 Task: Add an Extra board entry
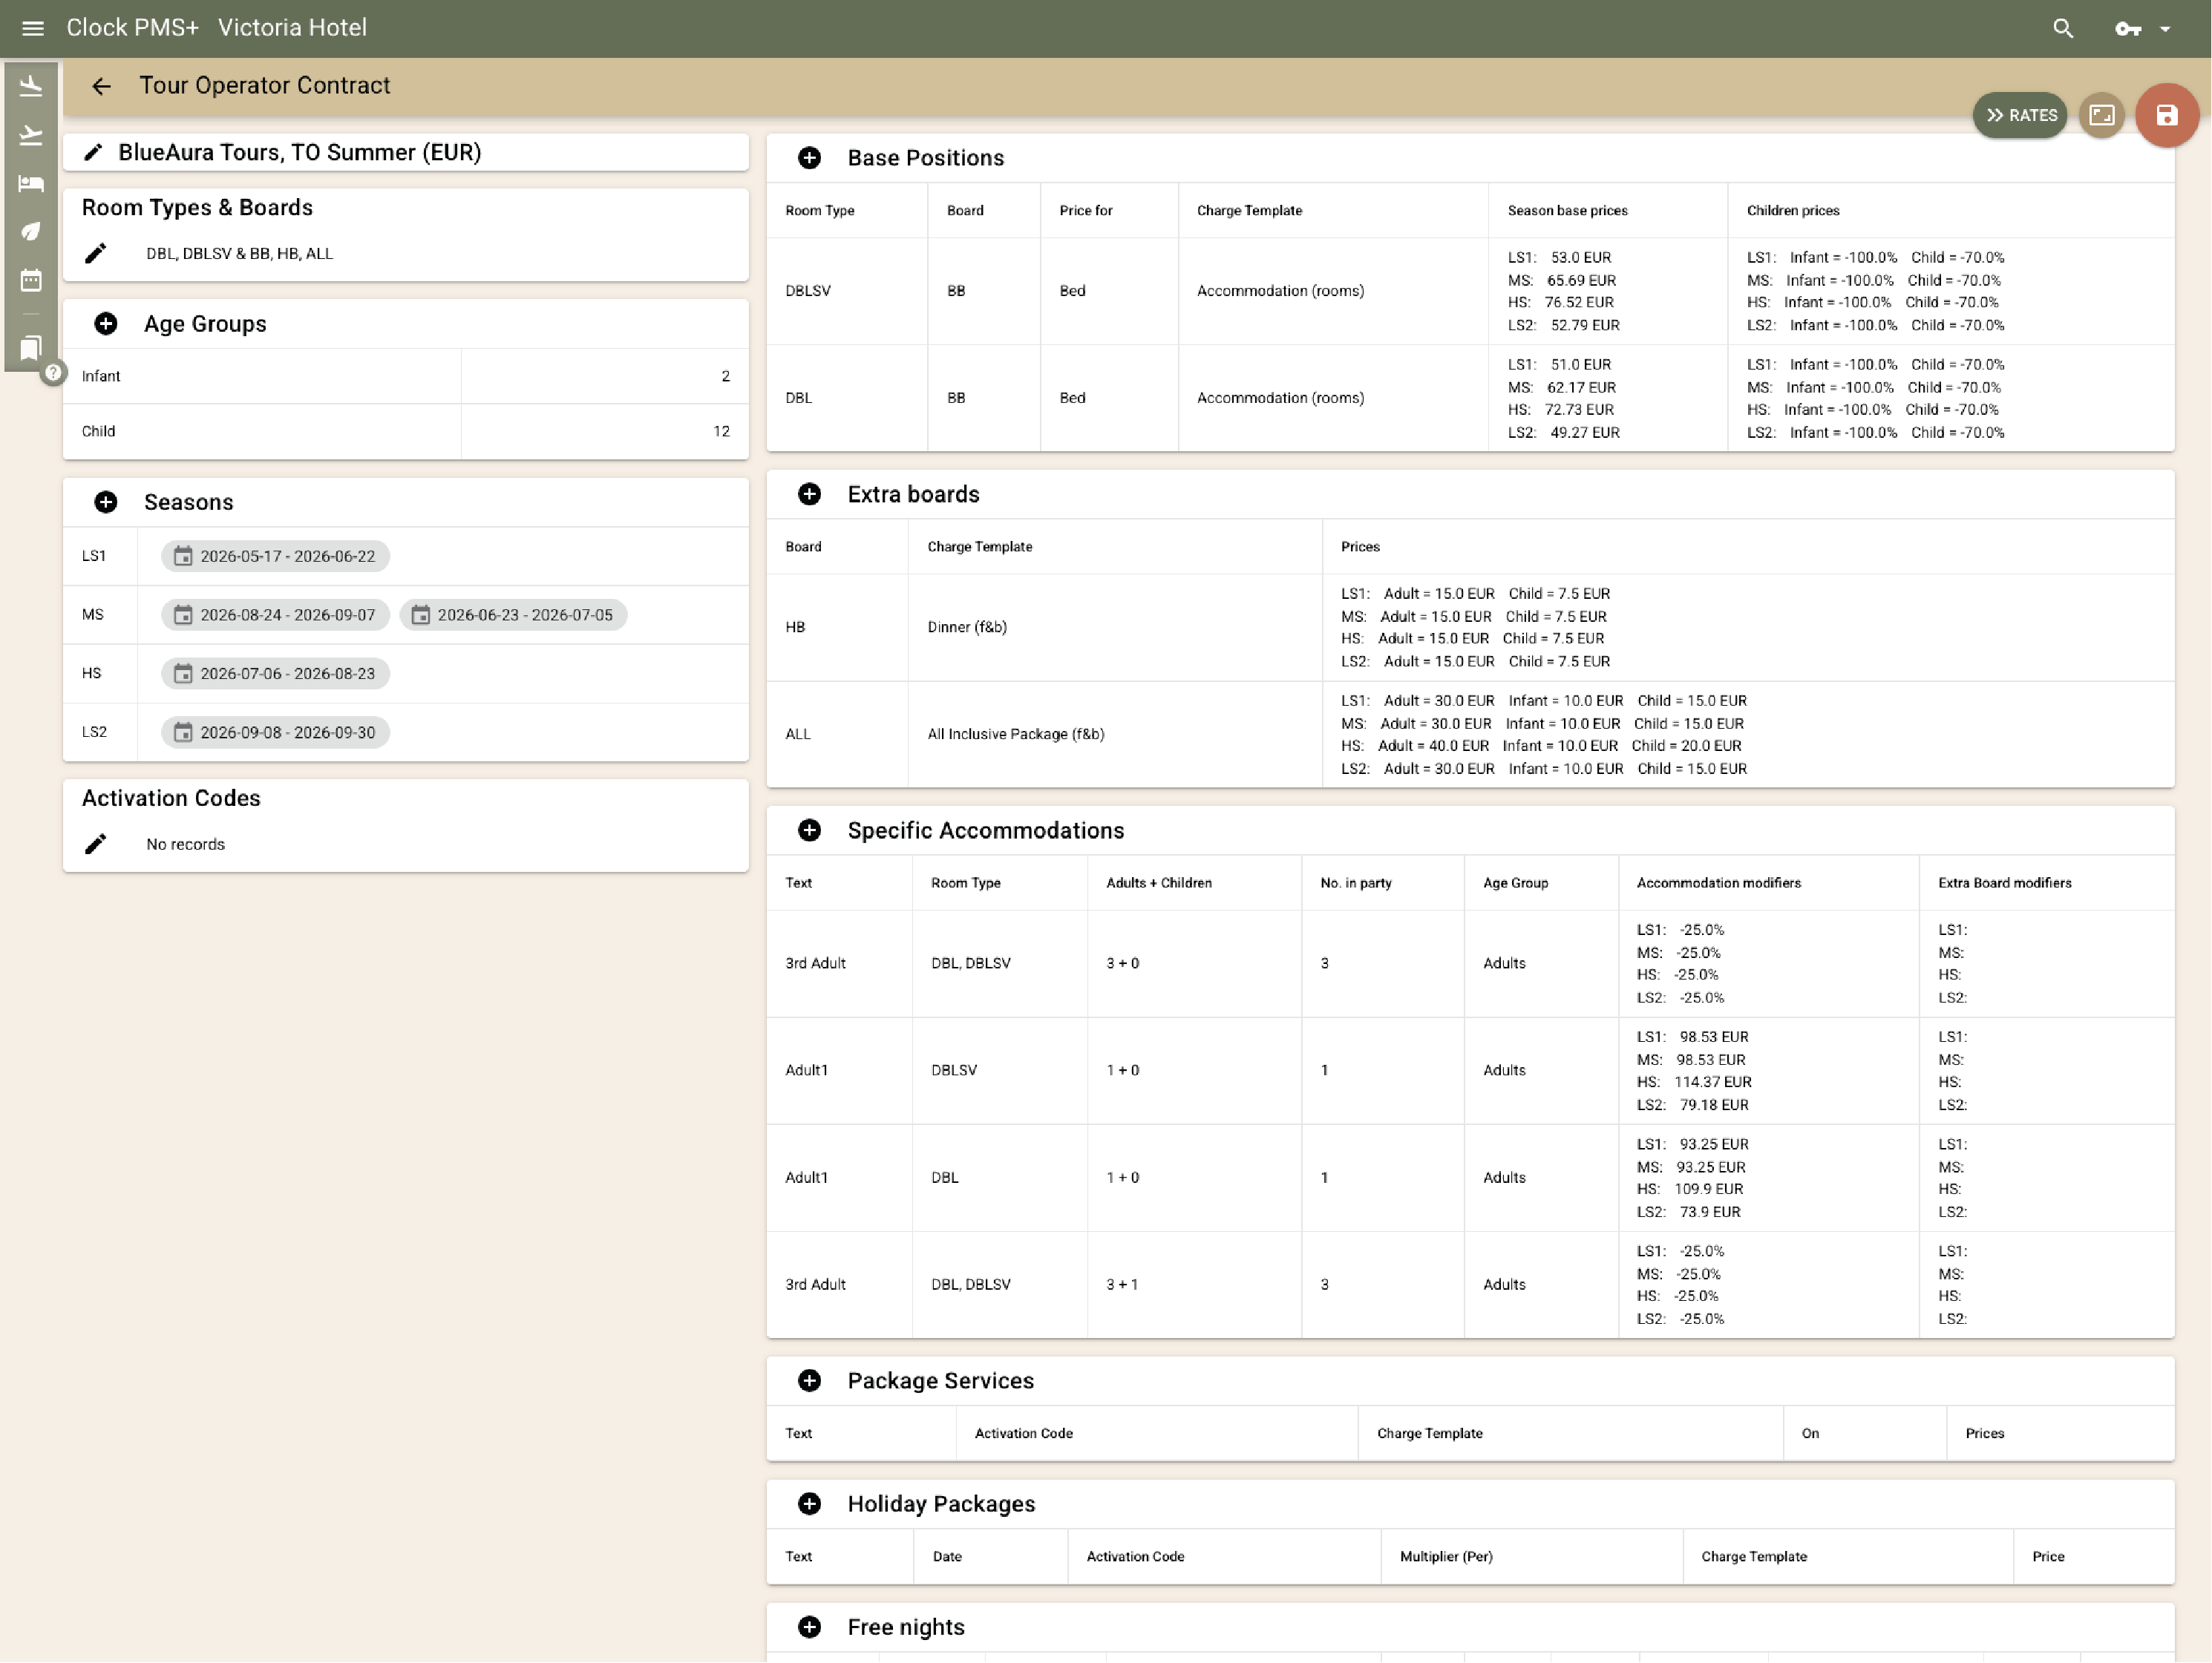pyautogui.click(x=809, y=494)
